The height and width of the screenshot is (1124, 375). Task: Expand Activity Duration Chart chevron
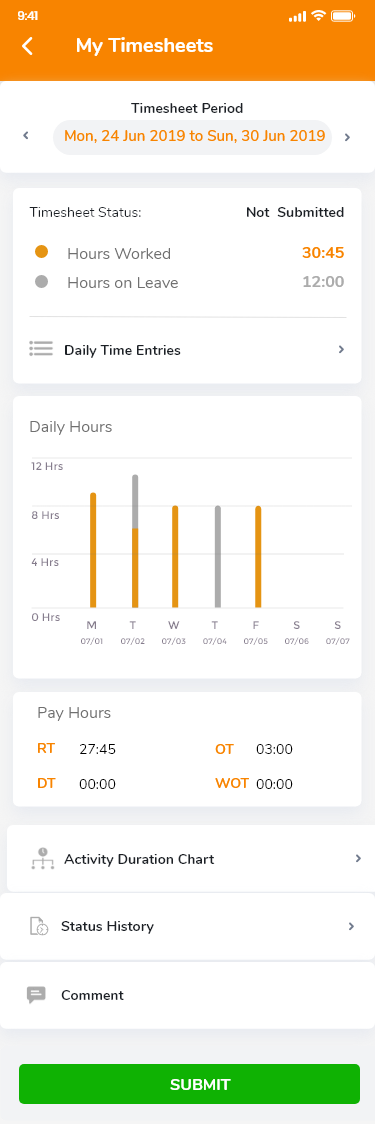[359, 858]
